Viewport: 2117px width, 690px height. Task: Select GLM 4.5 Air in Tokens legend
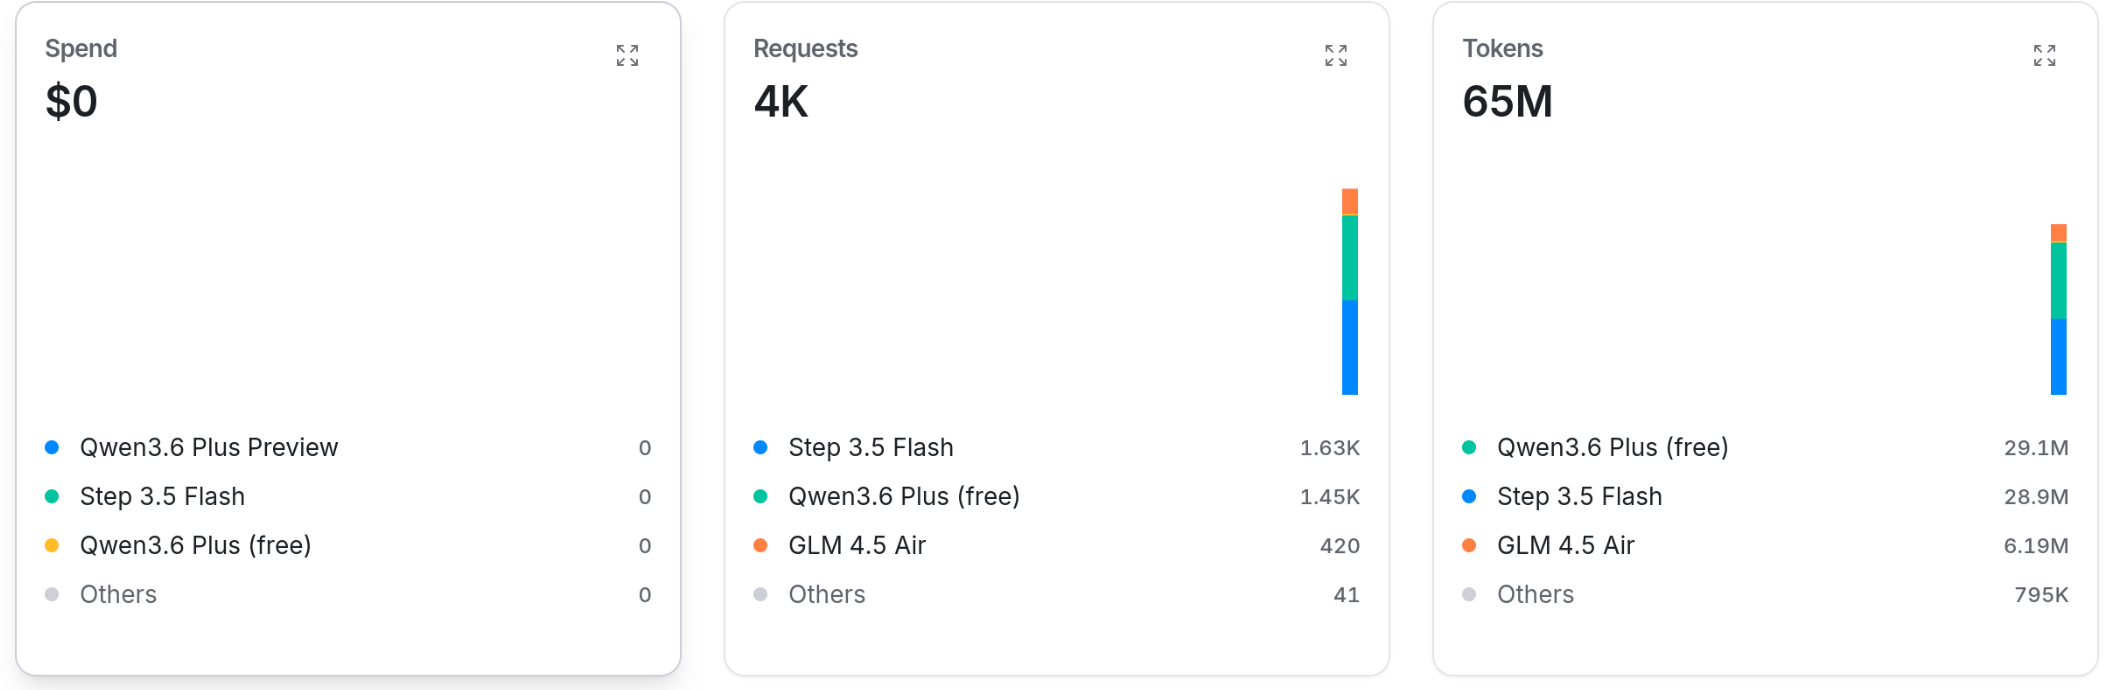(x=1565, y=545)
